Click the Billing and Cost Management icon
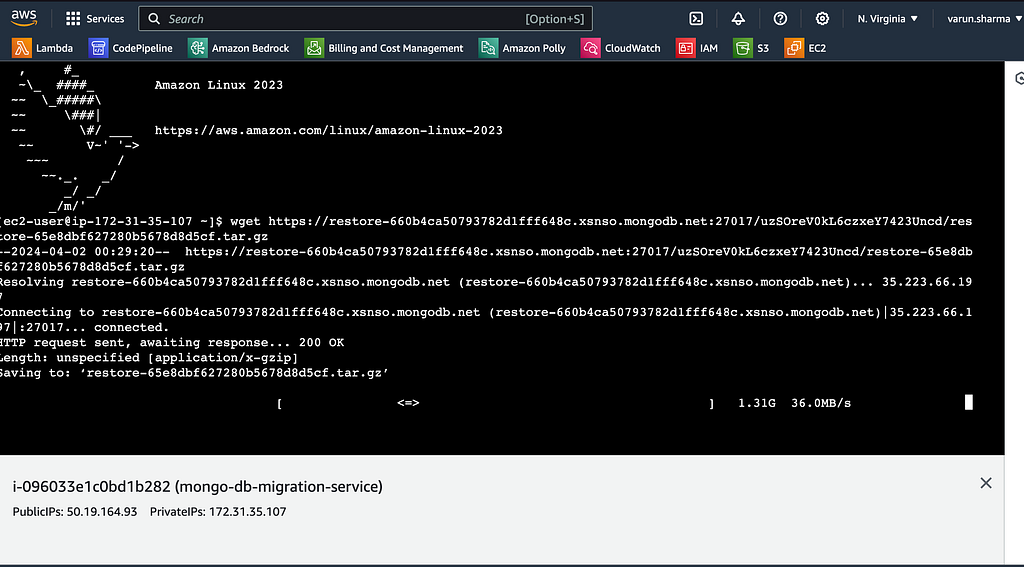 (314, 48)
